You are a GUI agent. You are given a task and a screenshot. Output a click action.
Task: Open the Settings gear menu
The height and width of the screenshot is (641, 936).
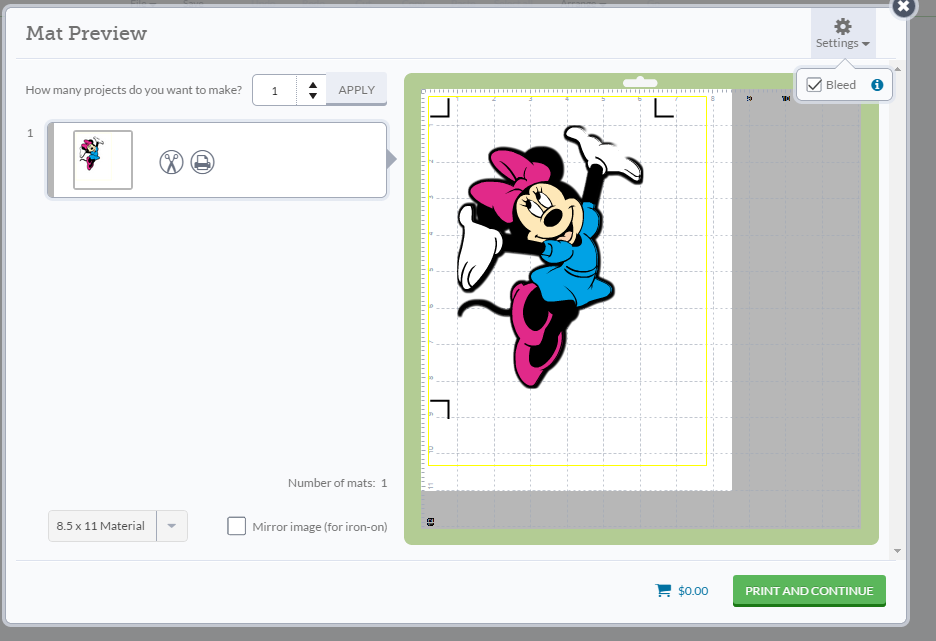pos(842,34)
